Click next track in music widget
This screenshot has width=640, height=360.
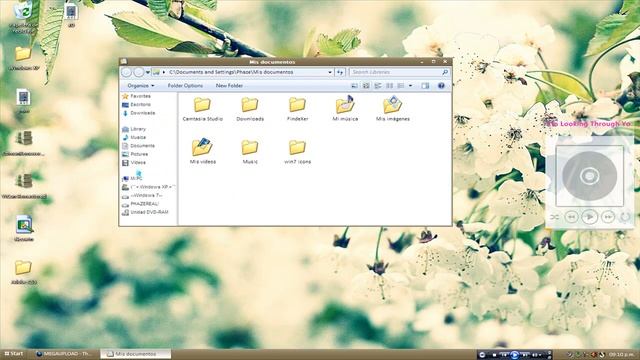point(608,217)
